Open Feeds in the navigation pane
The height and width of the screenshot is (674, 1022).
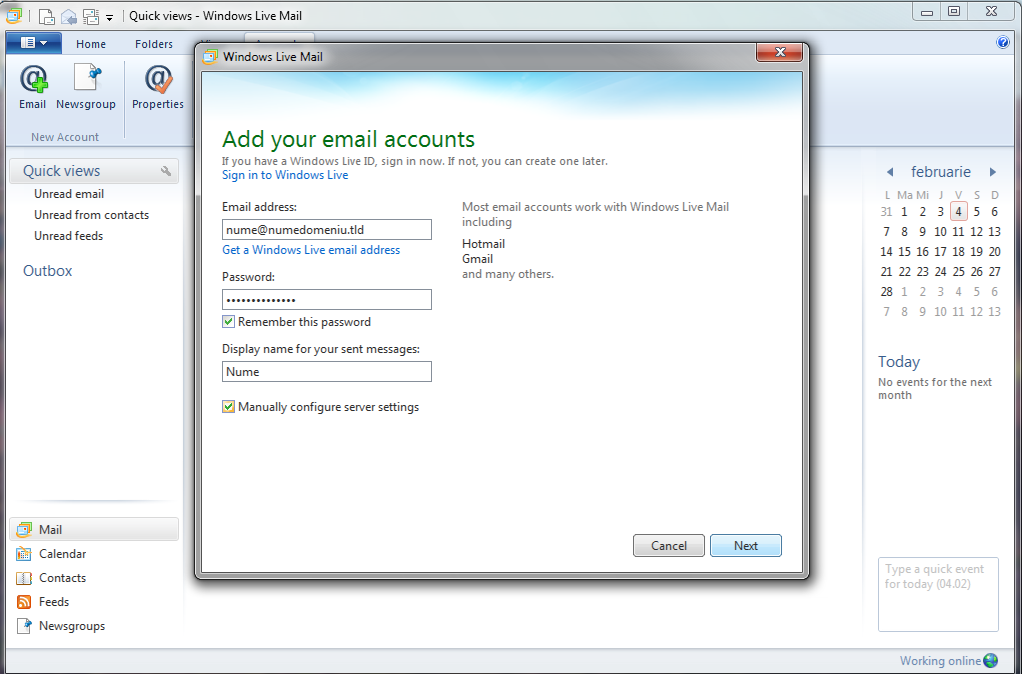(x=43, y=602)
